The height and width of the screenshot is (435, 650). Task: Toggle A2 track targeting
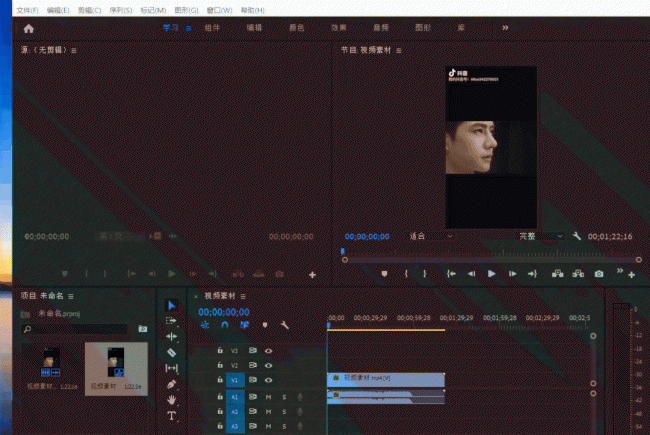[x=235, y=411]
